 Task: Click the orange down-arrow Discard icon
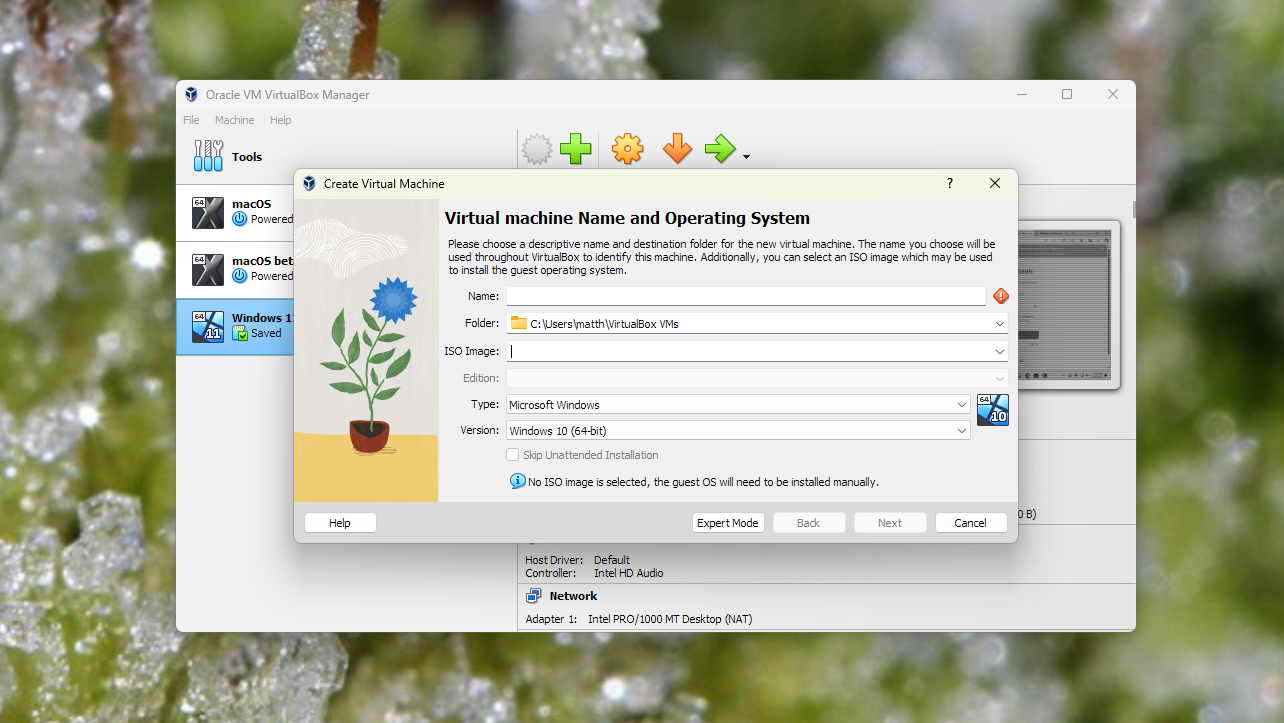pos(677,150)
